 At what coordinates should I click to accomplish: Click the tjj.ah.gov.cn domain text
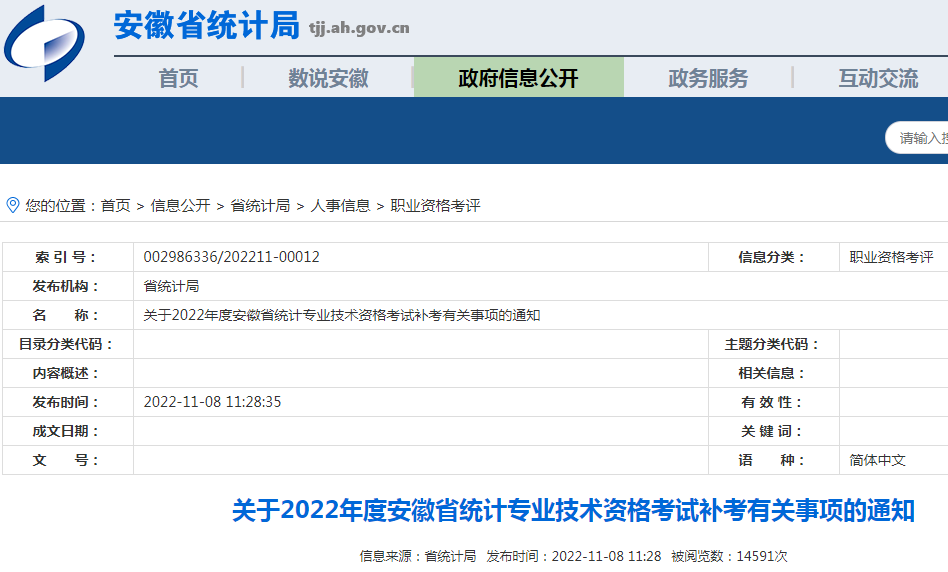(359, 28)
